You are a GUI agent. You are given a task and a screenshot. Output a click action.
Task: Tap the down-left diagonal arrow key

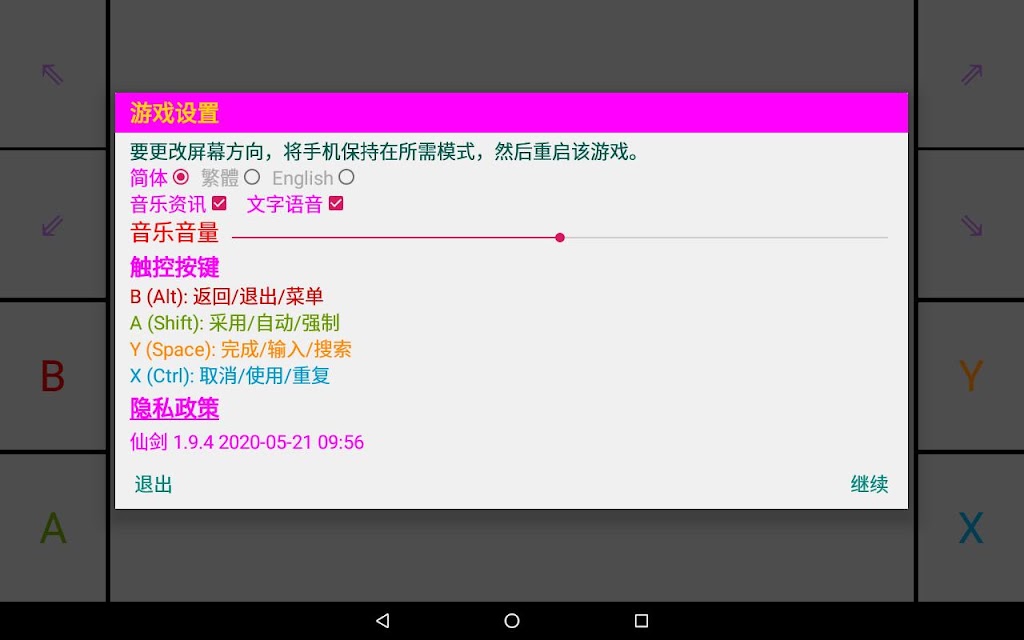click(53, 225)
